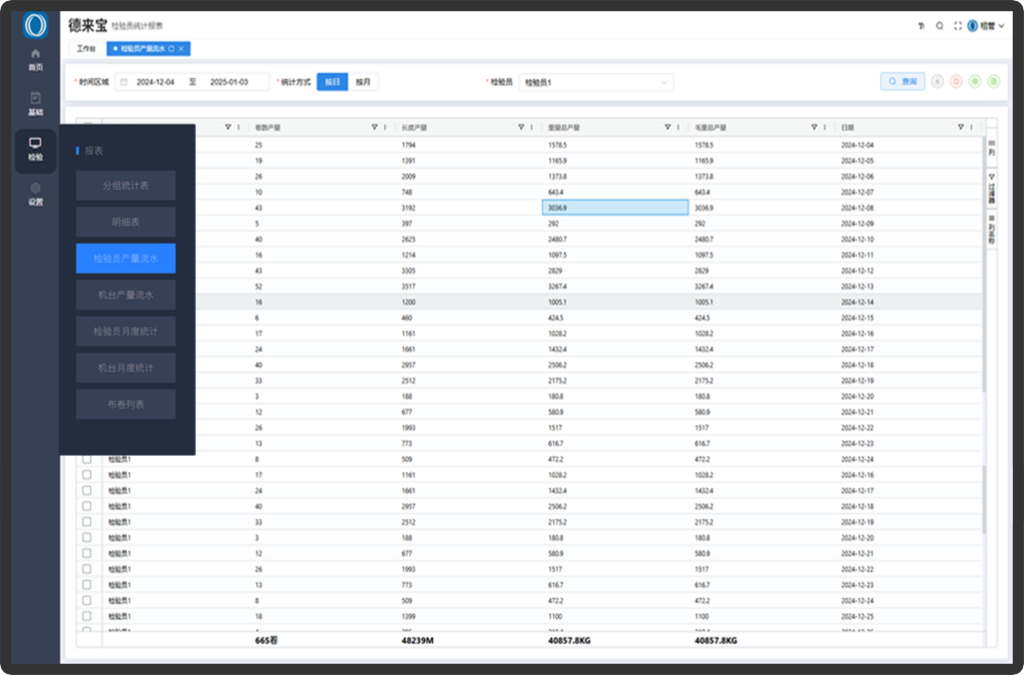Open 分组统计表 in the report menu
Viewport: 1024px width, 675px height.
[125, 185]
